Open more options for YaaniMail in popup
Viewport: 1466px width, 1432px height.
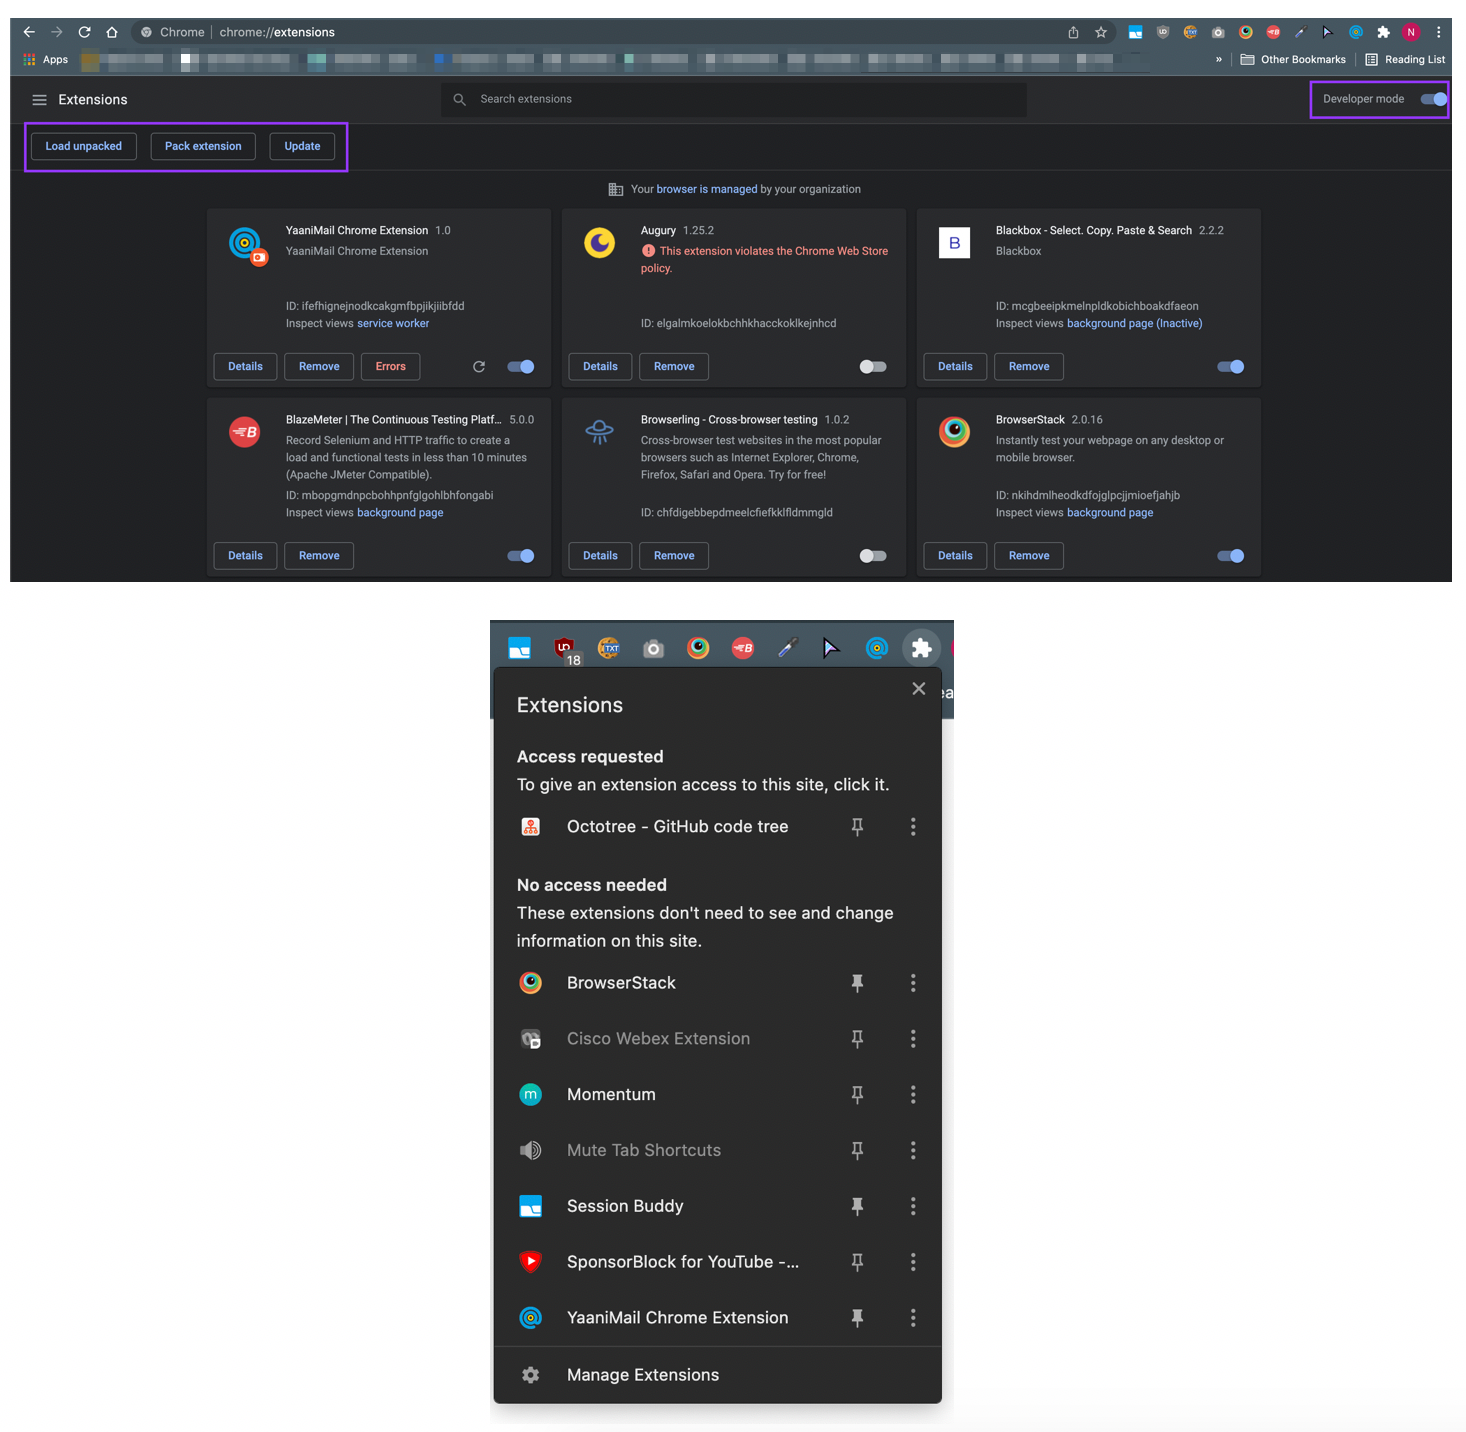(x=913, y=1318)
